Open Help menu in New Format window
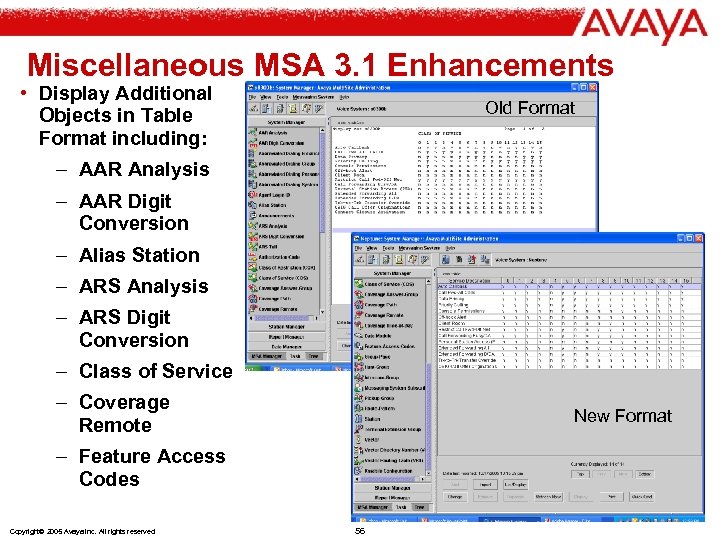This screenshot has height=540, width=720. point(450,248)
